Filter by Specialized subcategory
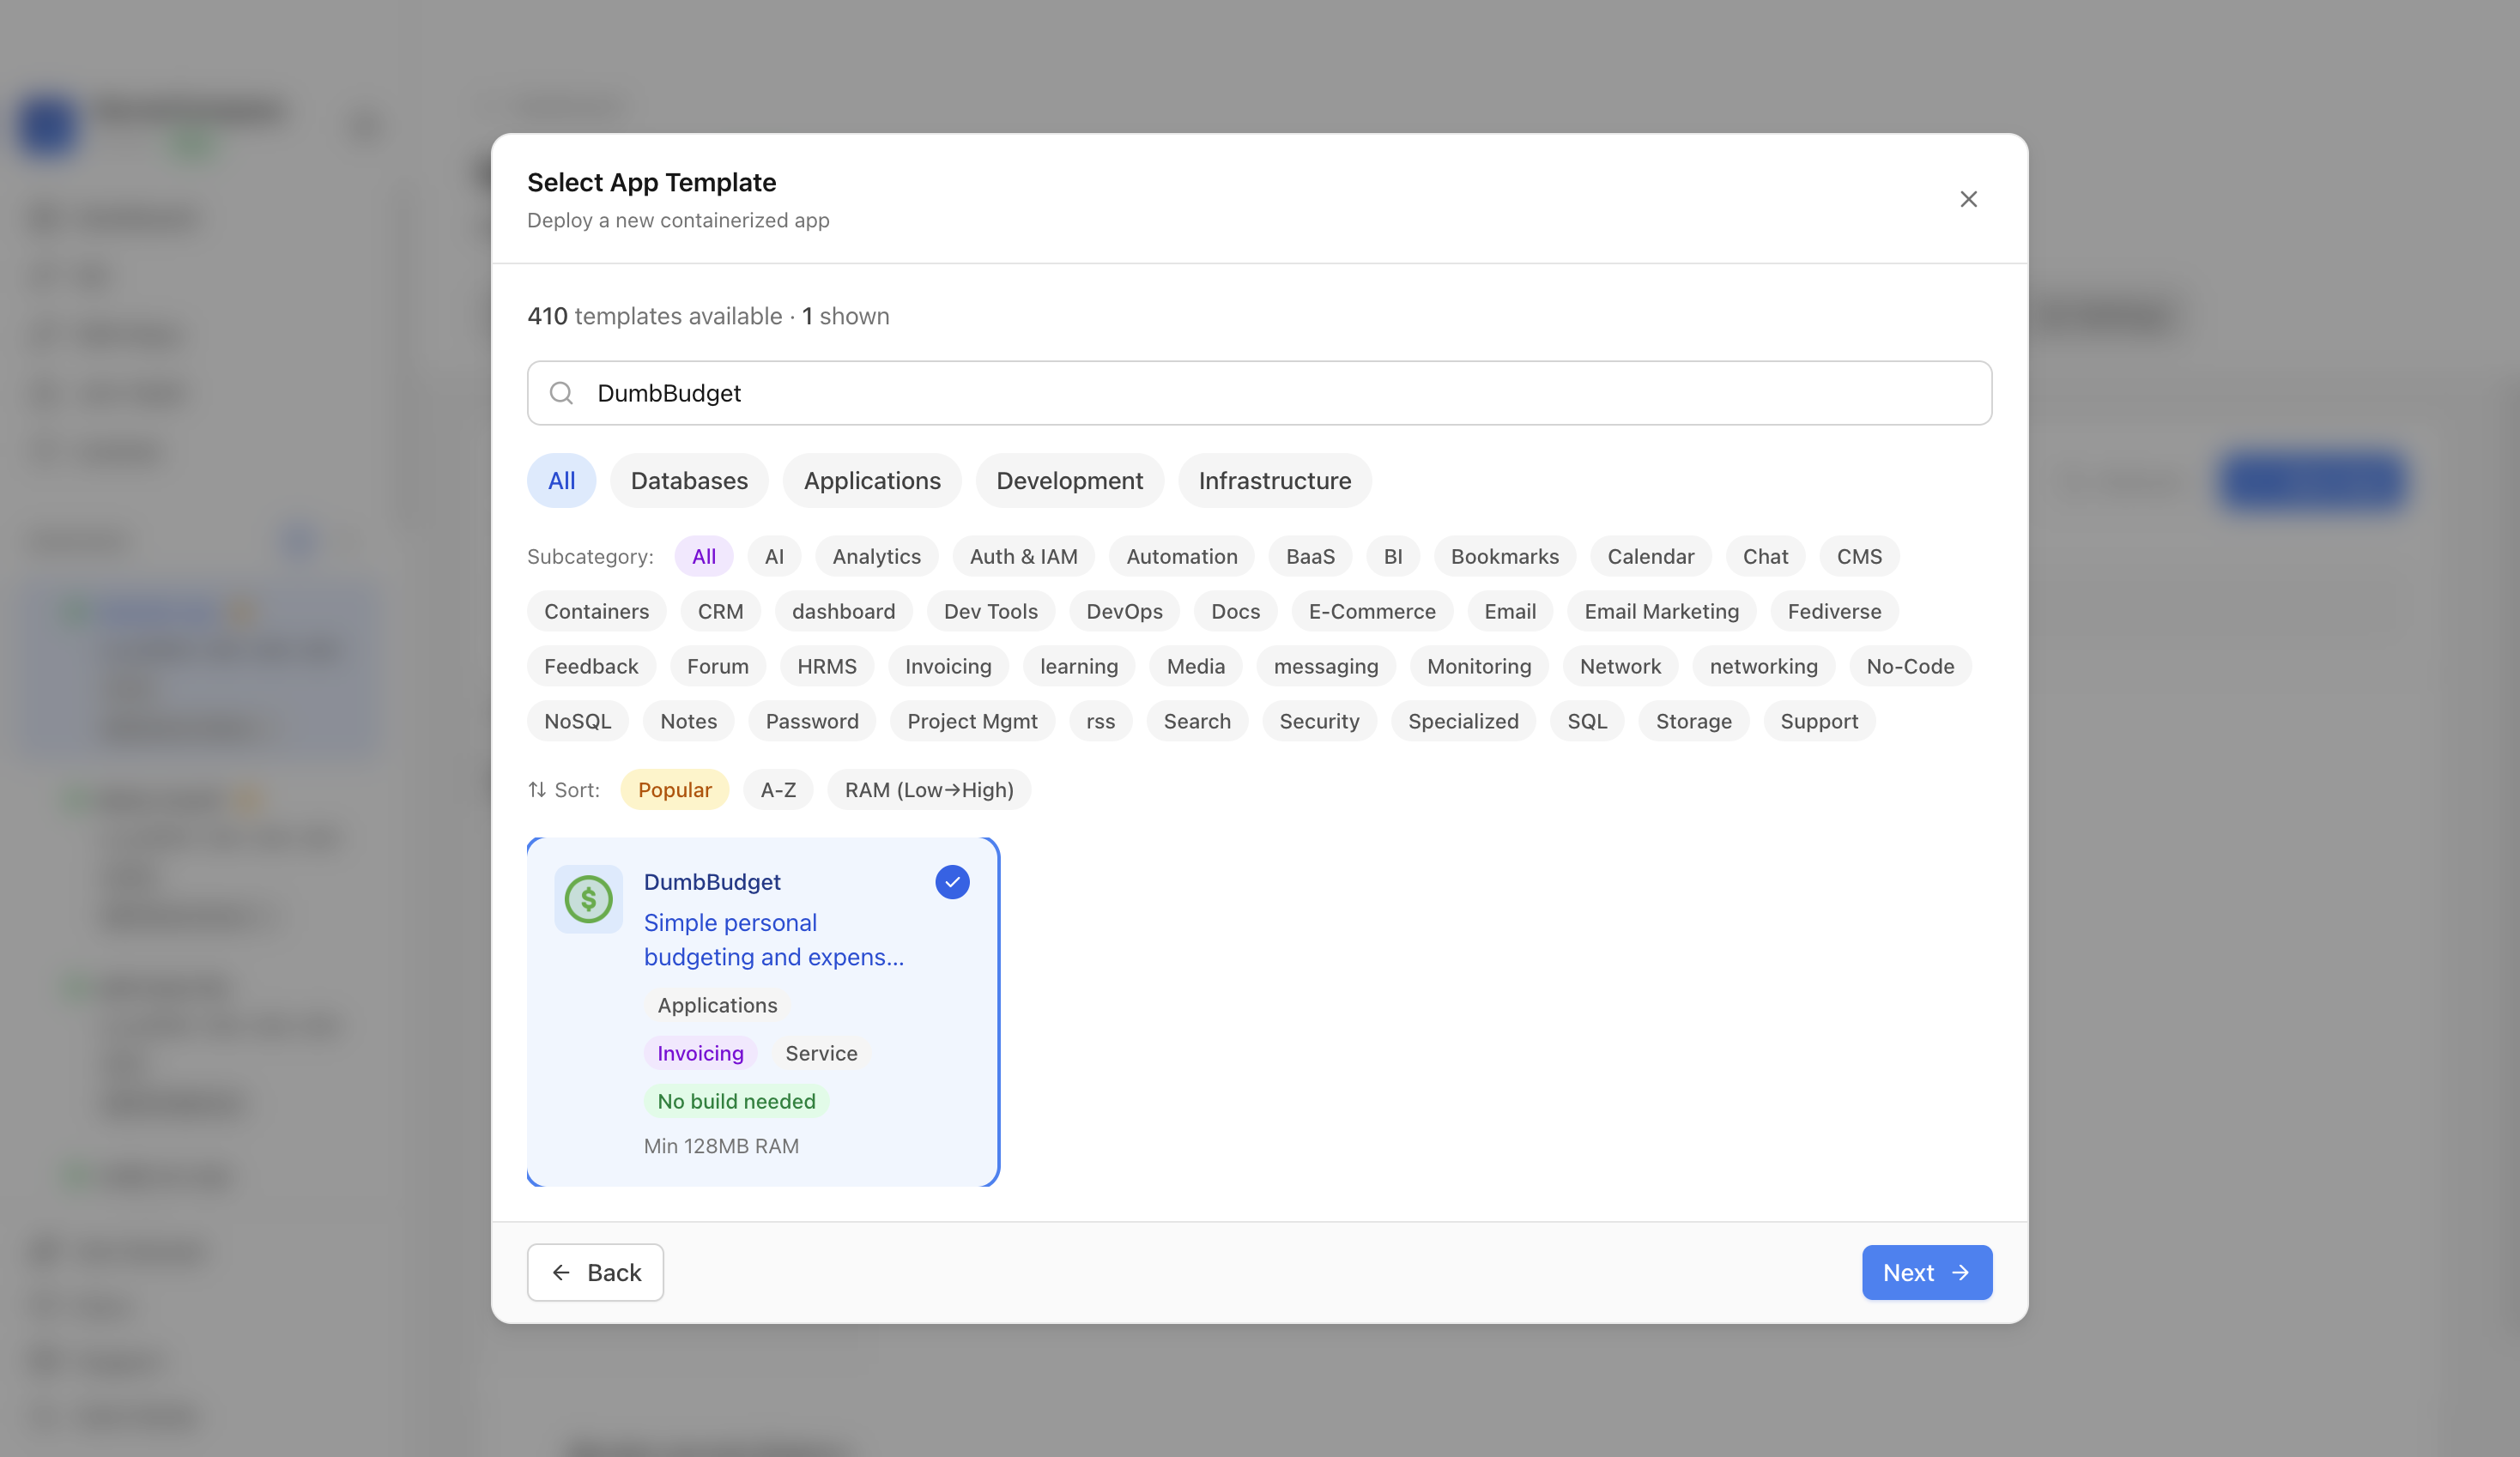Image resolution: width=2520 pixels, height=1457 pixels. click(x=1463, y=721)
